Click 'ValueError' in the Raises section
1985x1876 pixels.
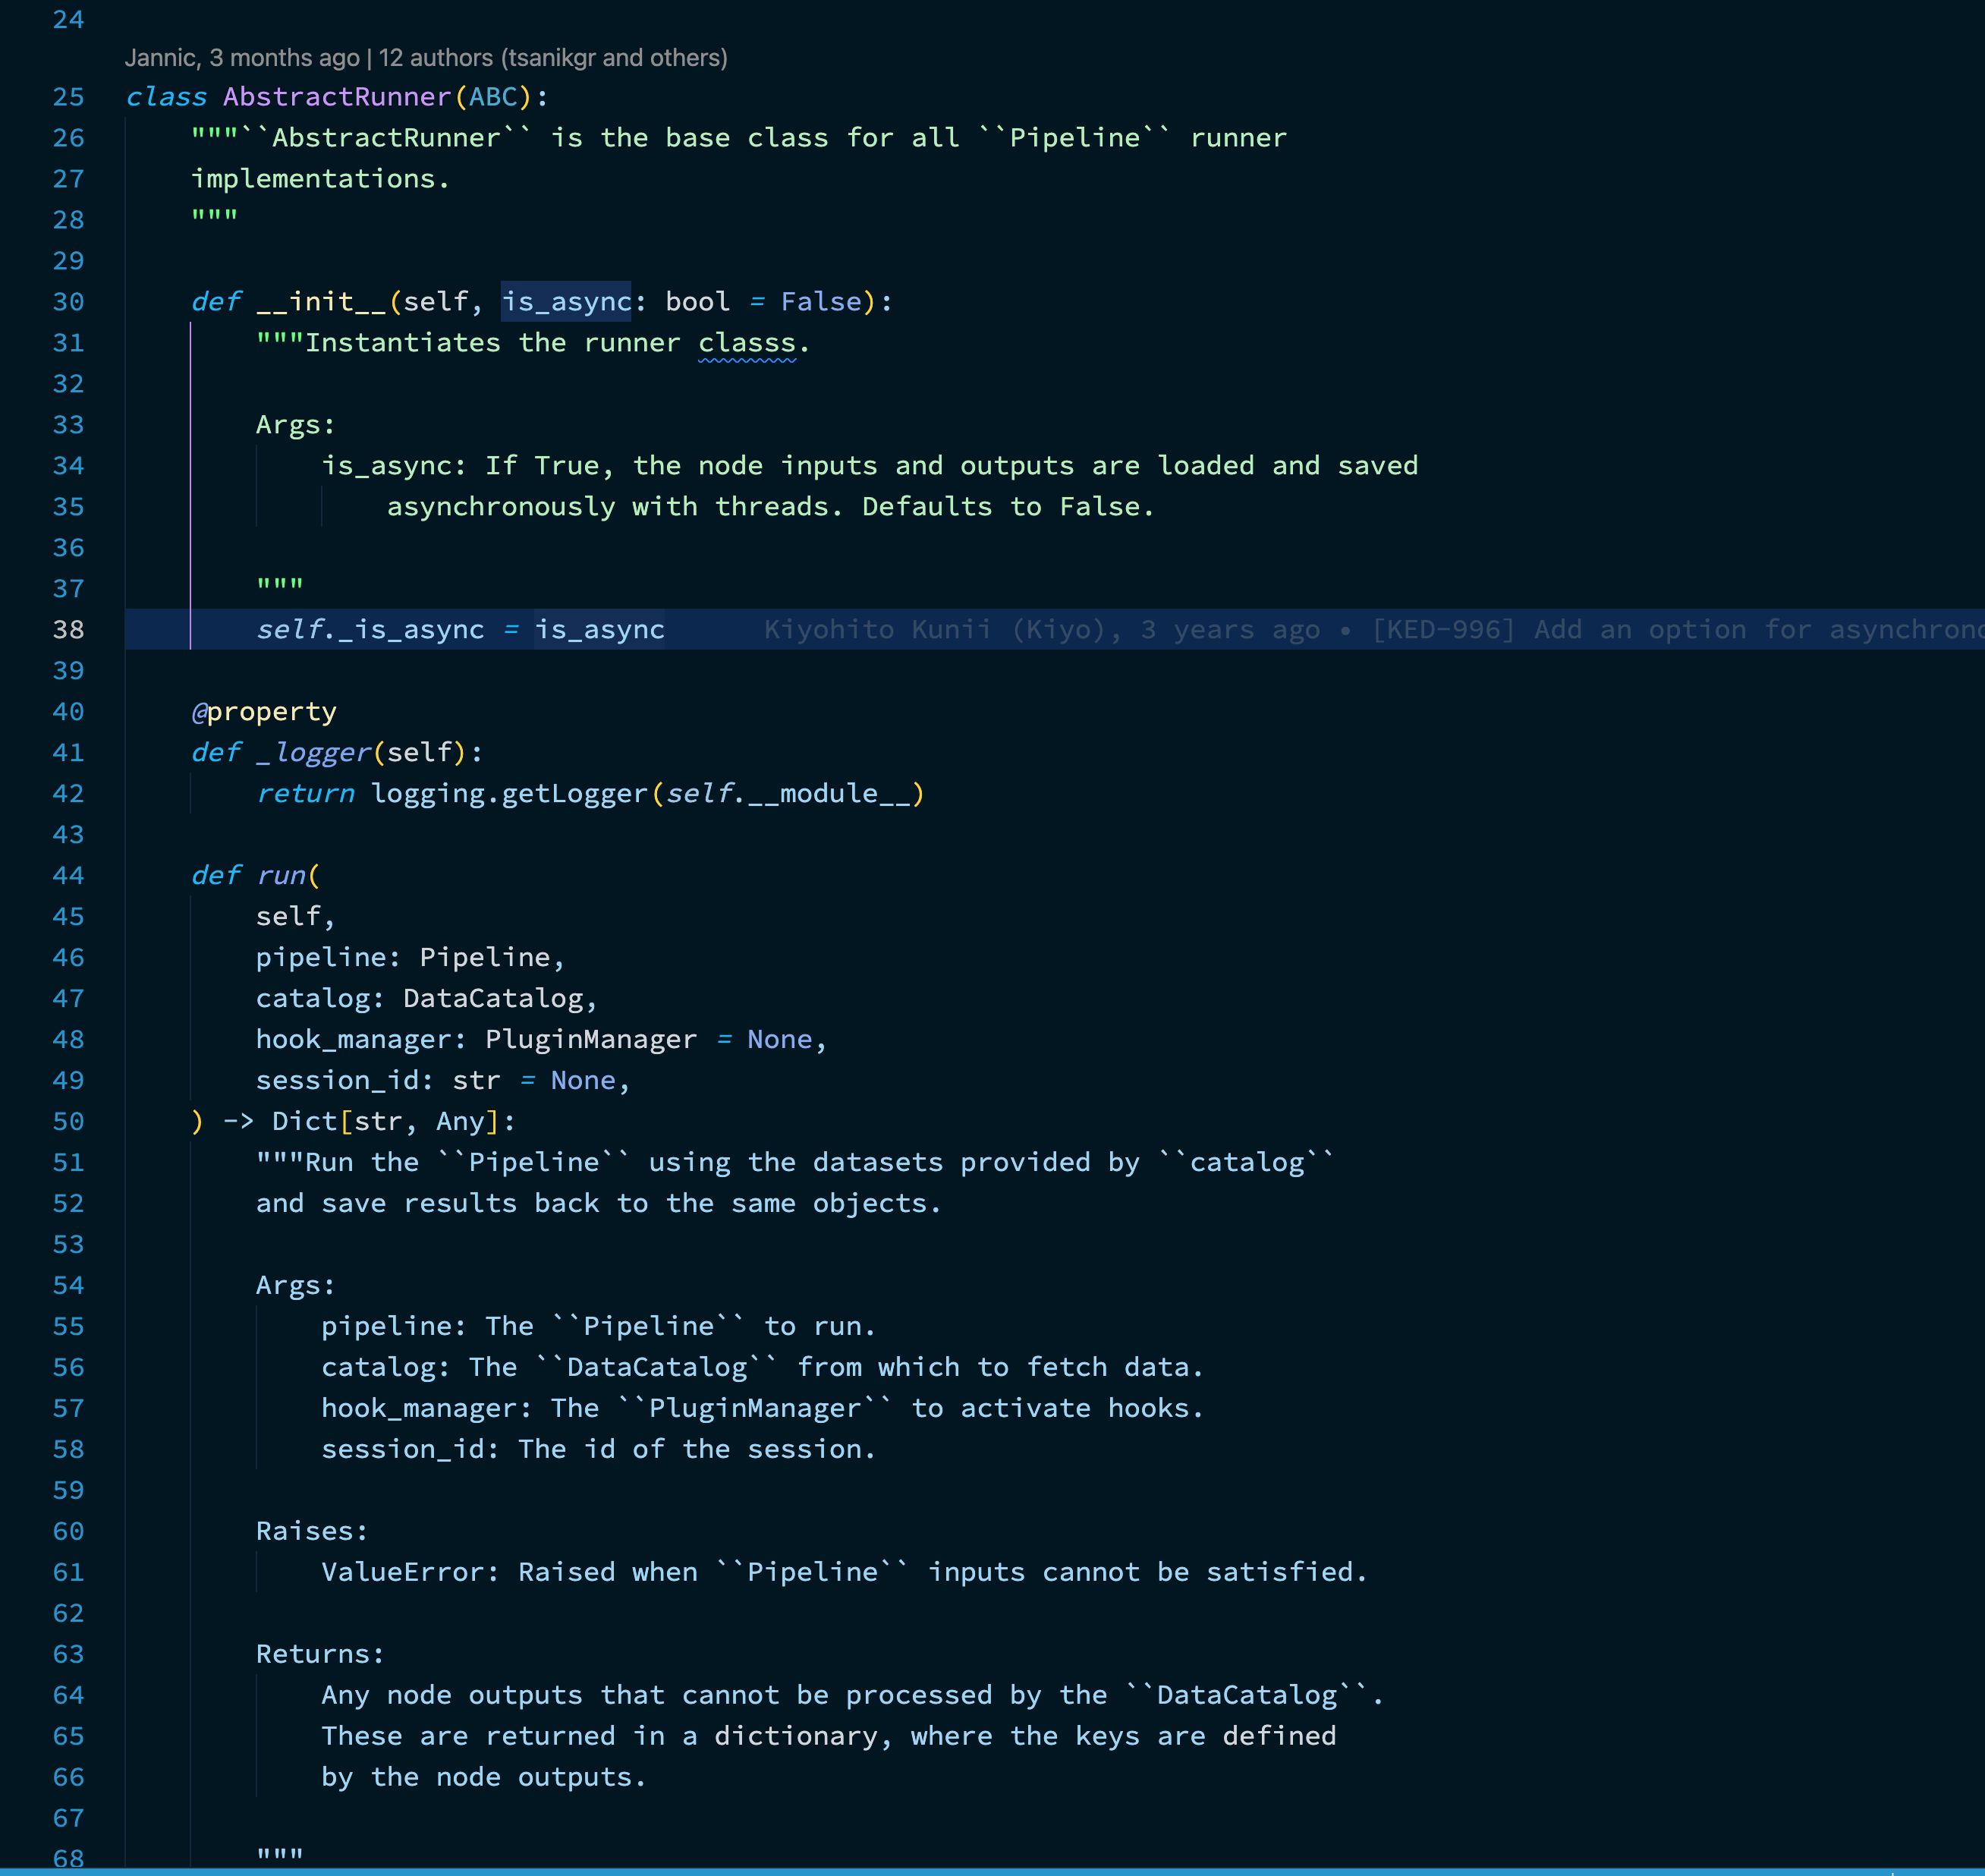[x=401, y=1571]
